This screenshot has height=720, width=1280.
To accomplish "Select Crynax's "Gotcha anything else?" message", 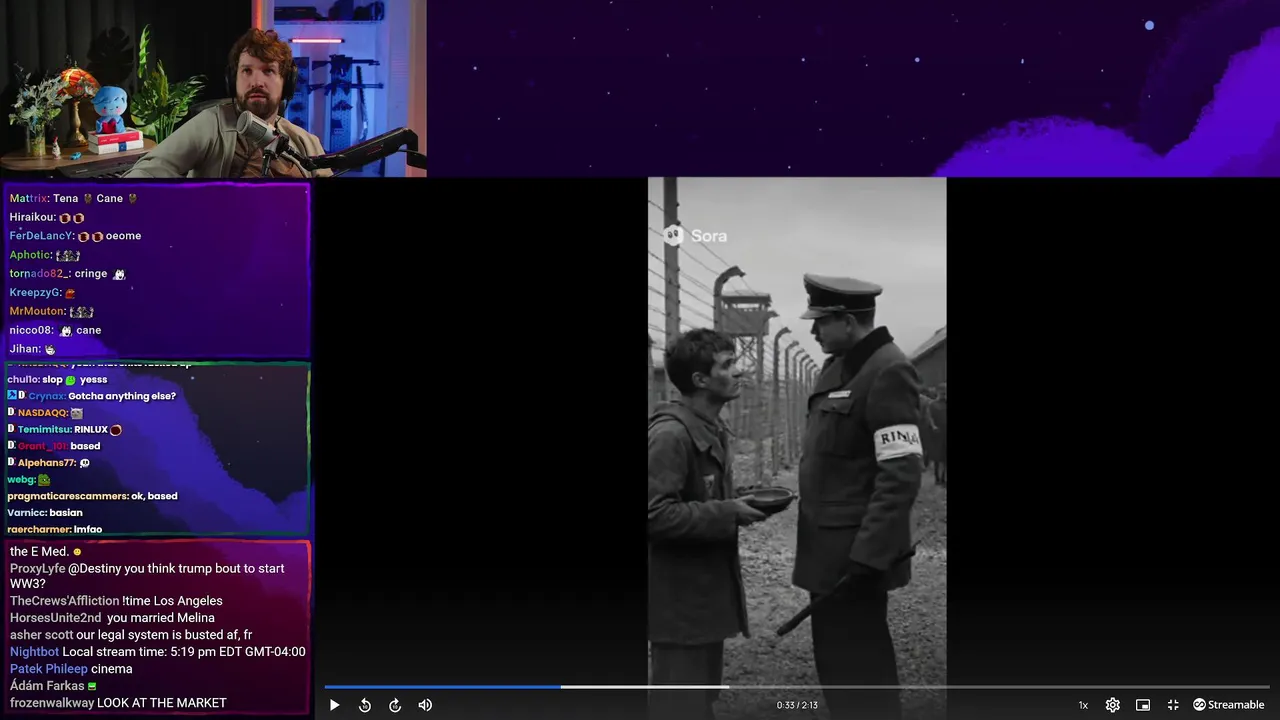I will point(91,396).
